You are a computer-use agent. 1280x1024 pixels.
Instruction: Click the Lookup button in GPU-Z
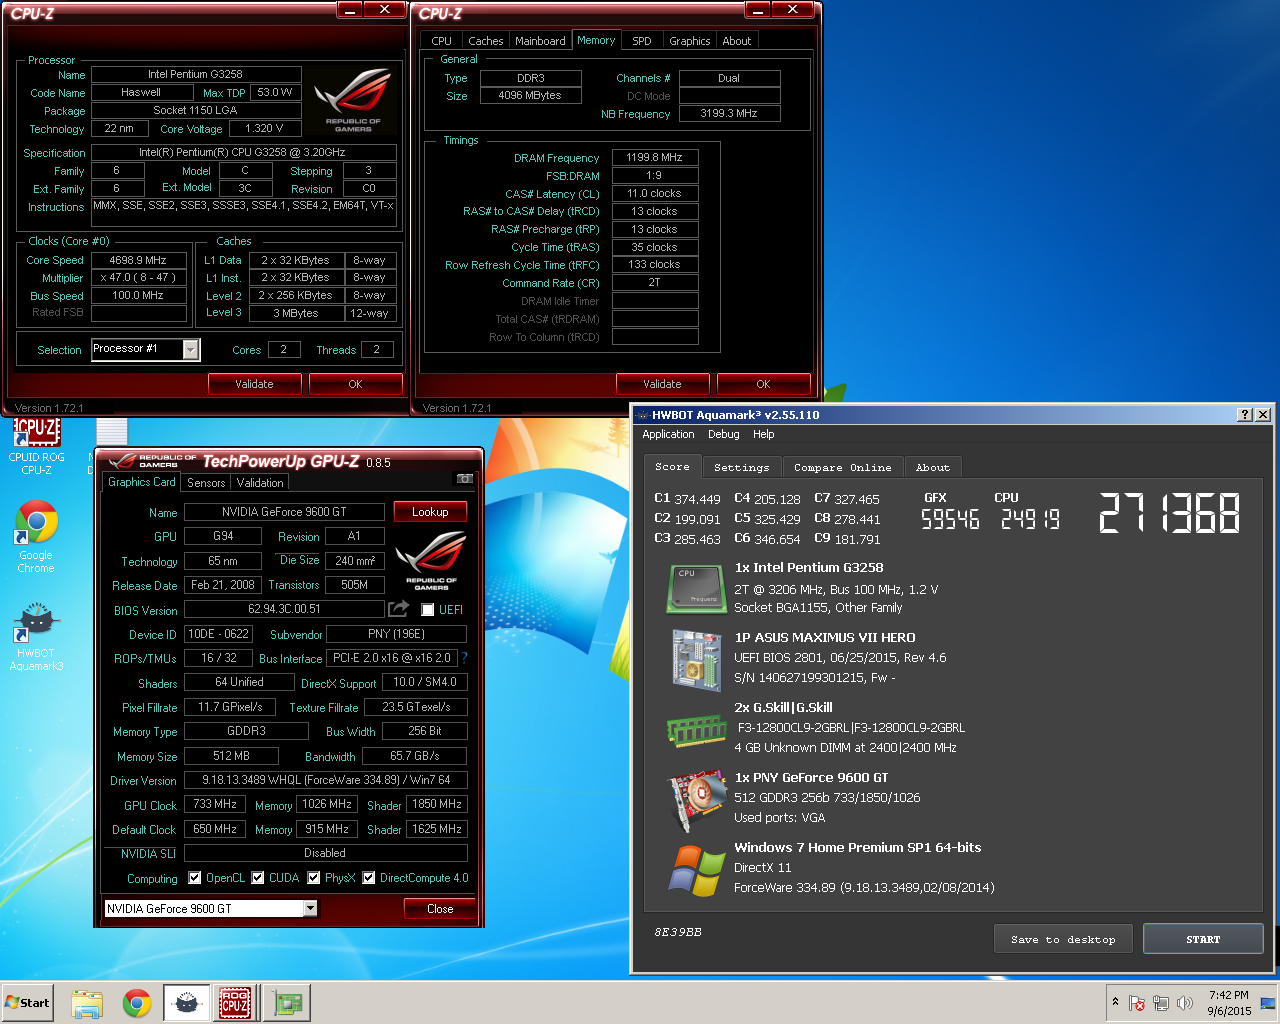[430, 512]
